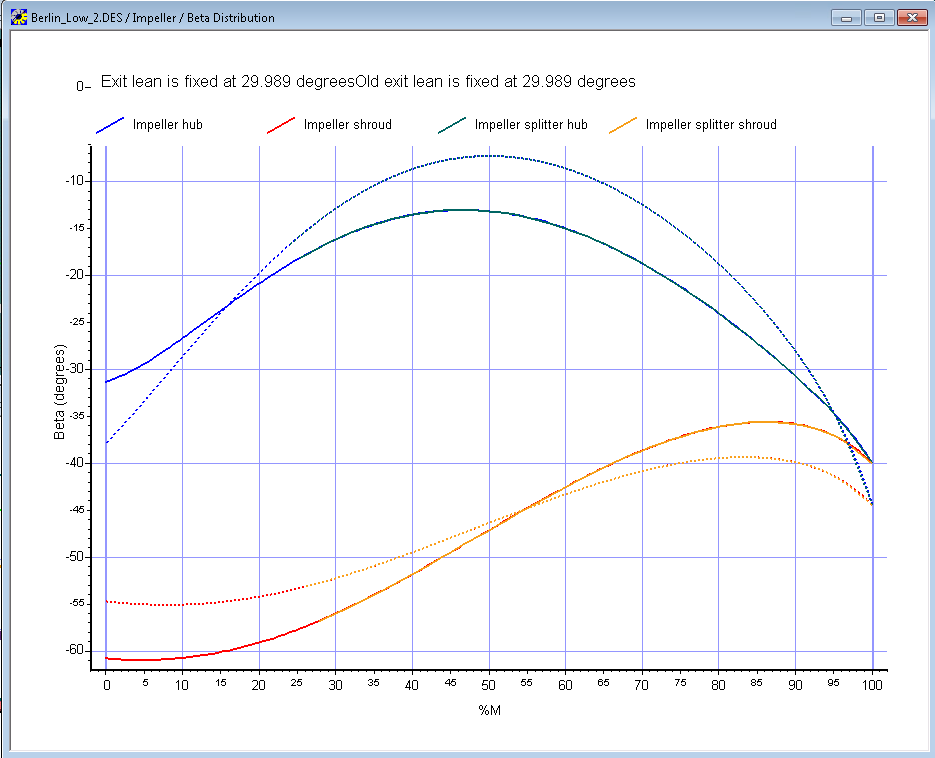Click the application icon in the title bar
Screen dimensions: 935x758
point(18,17)
